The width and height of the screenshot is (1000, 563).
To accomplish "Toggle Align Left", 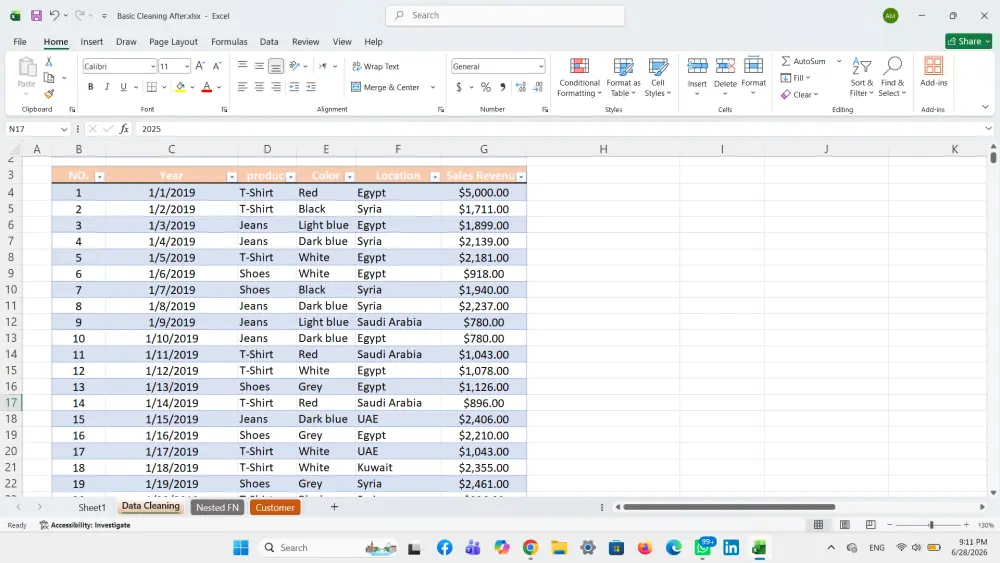I will click(242, 87).
